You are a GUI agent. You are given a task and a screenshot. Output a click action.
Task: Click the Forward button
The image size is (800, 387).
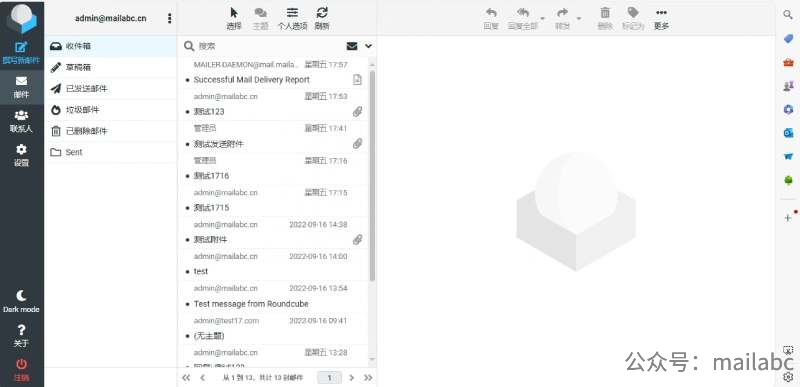563,18
